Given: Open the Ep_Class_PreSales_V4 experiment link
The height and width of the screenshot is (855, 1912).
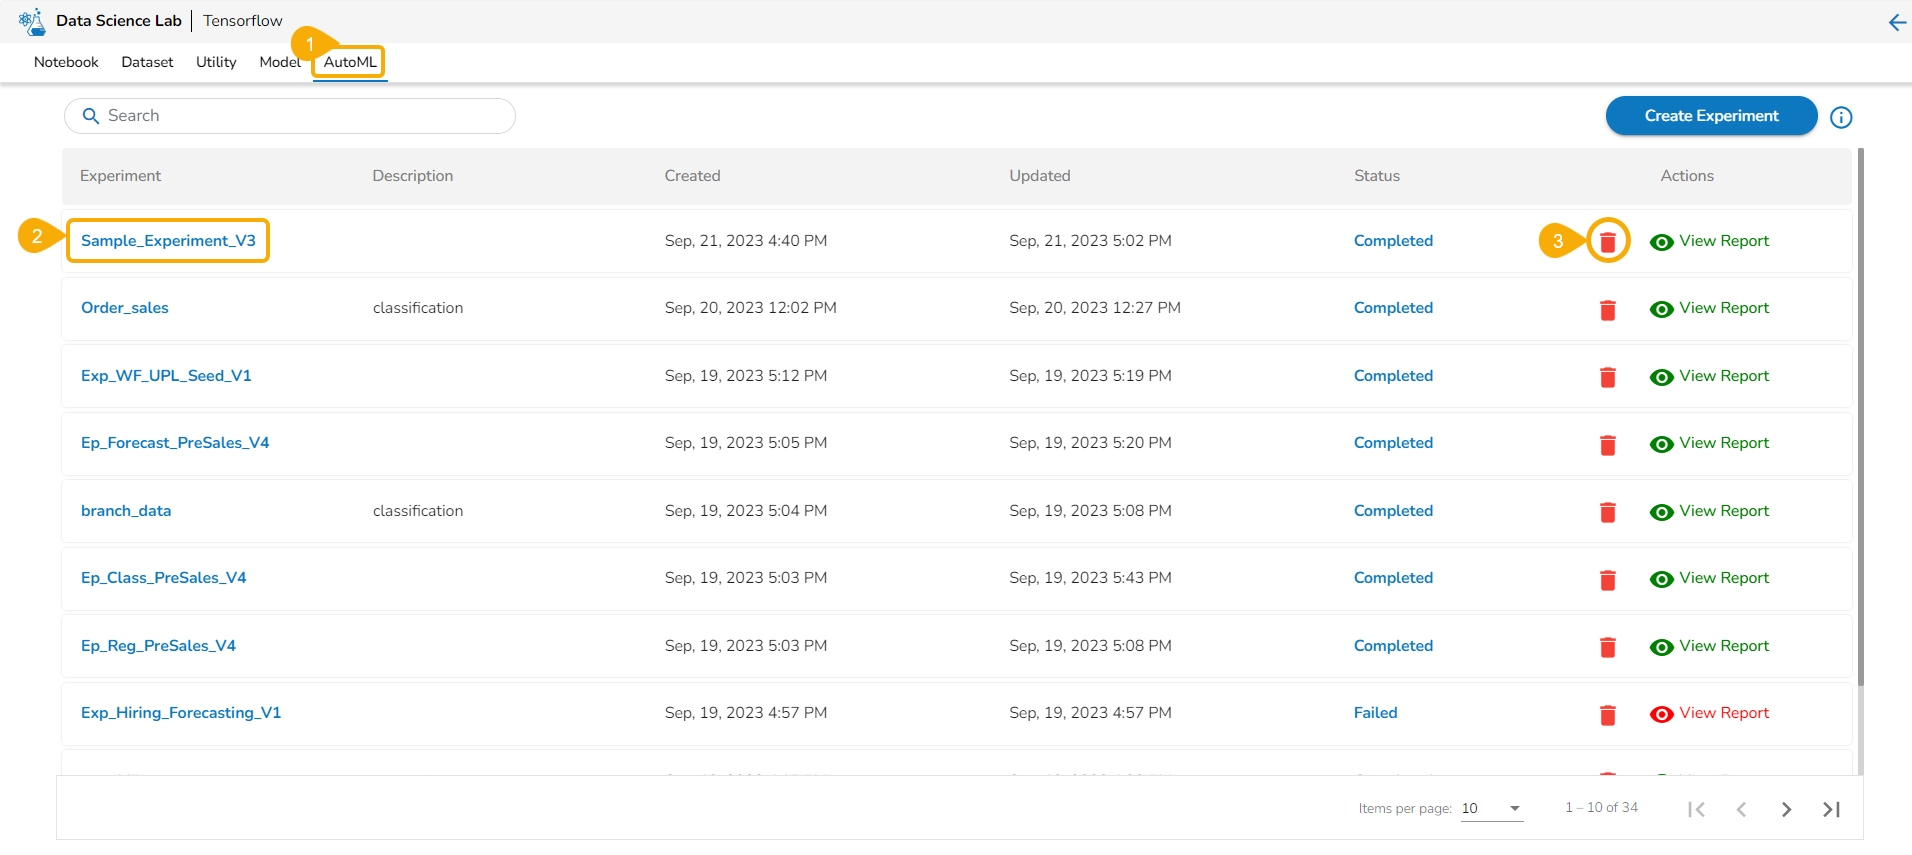Looking at the screenshot, I should point(163,578).
